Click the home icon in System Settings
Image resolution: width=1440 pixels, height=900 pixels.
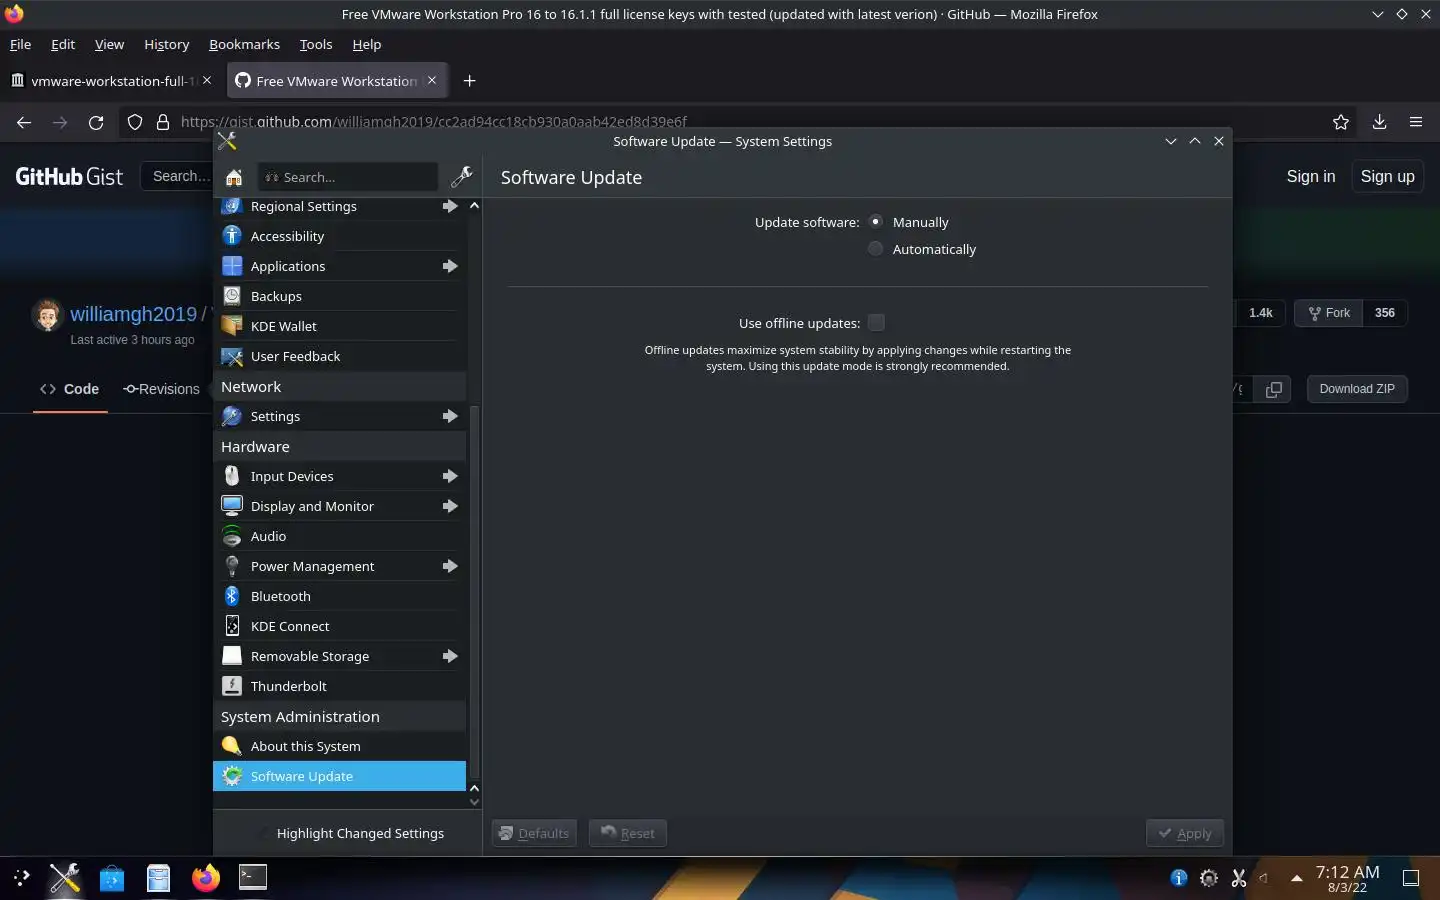(x=234, y=177)
